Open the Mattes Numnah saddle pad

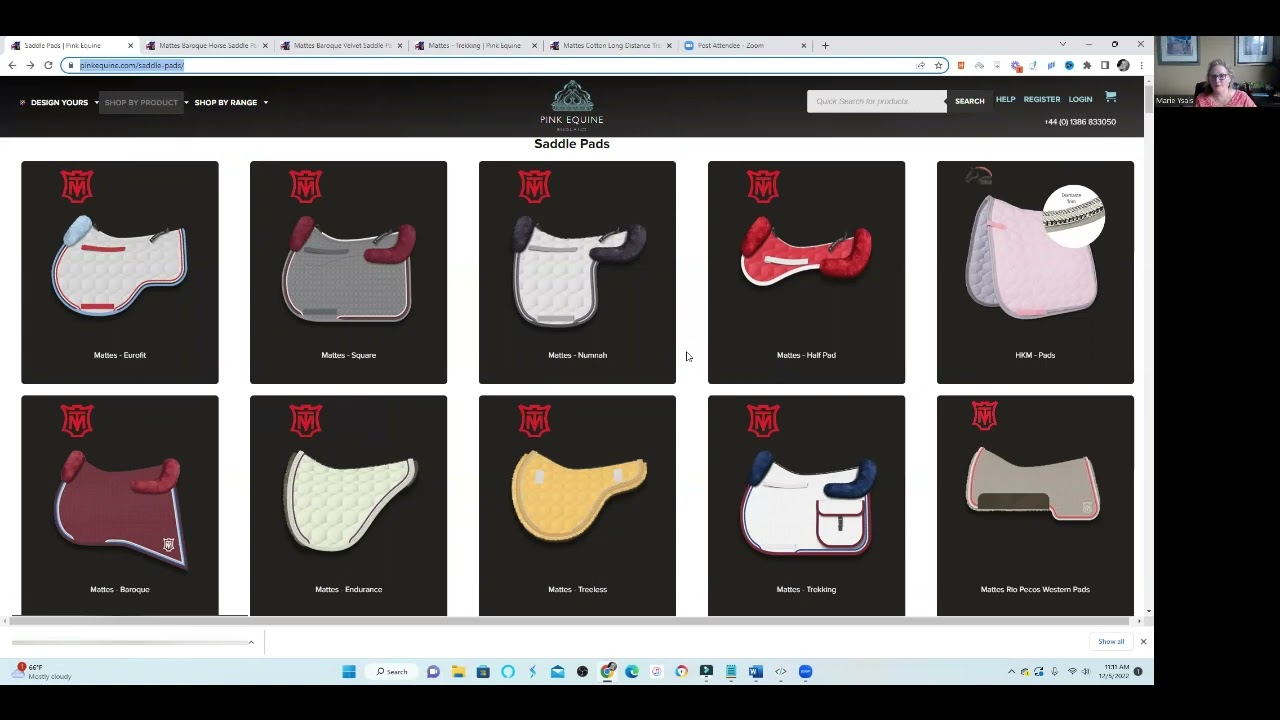pyautogui.click(x=577, y=272)
